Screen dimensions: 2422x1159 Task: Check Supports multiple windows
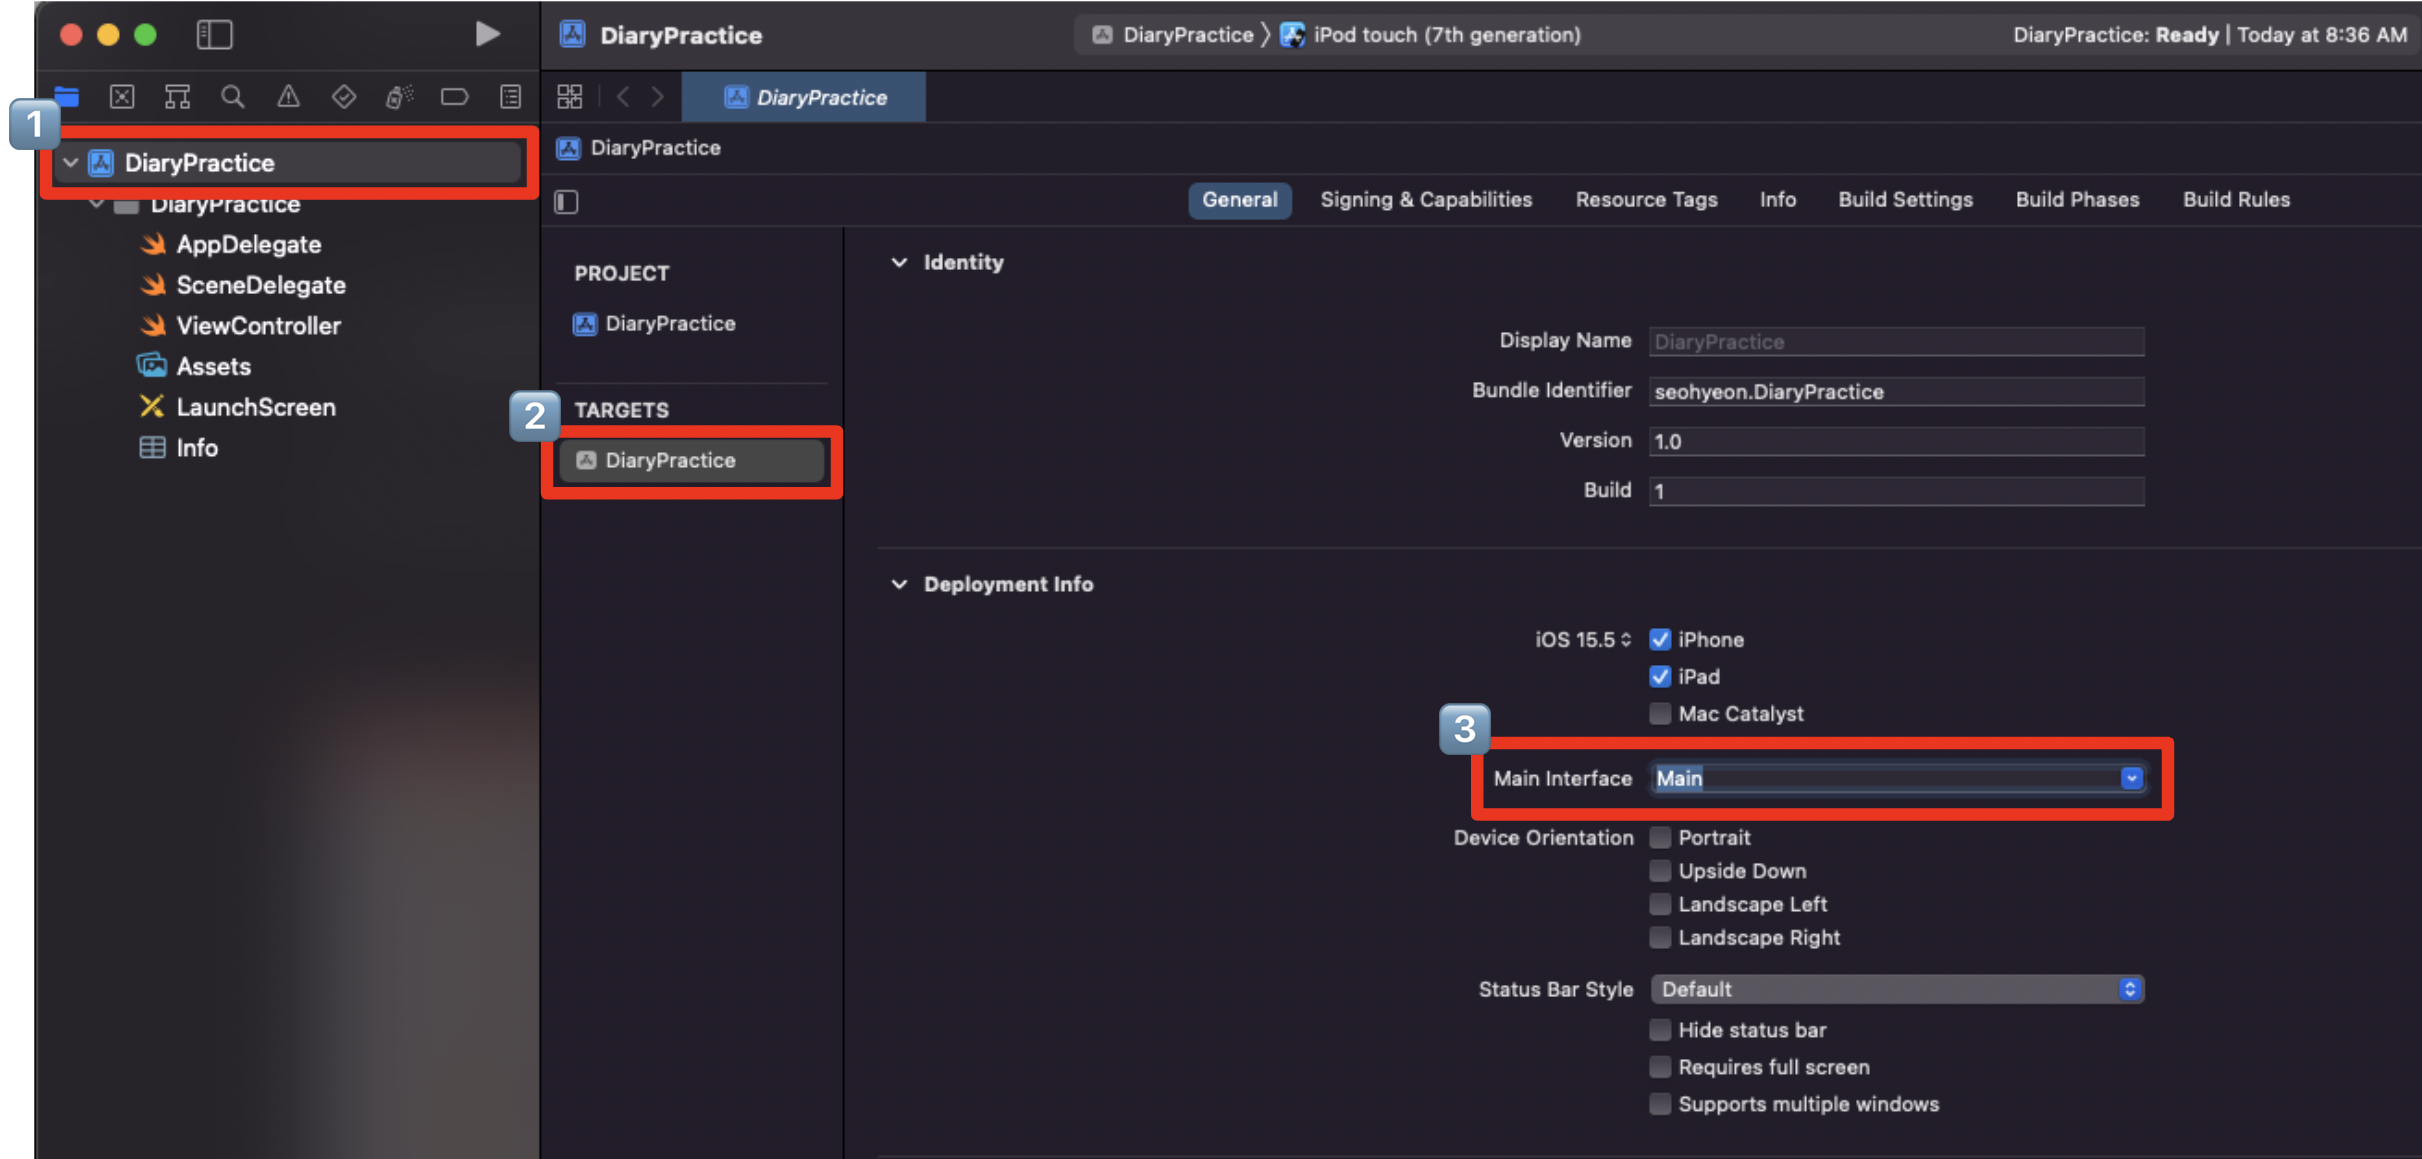(1660, 1104)
